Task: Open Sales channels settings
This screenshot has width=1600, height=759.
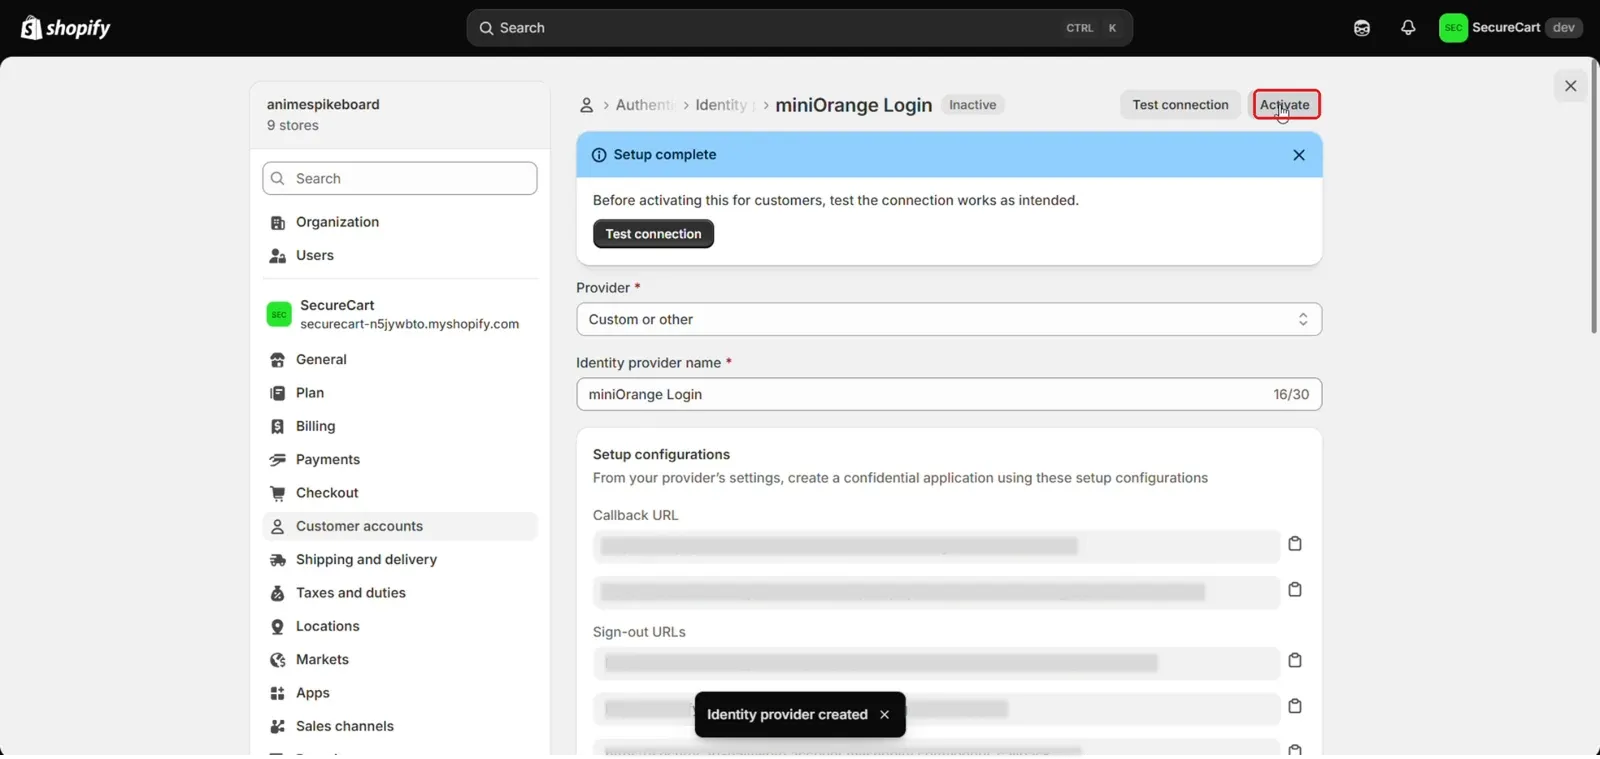Action: coord(400,727)
